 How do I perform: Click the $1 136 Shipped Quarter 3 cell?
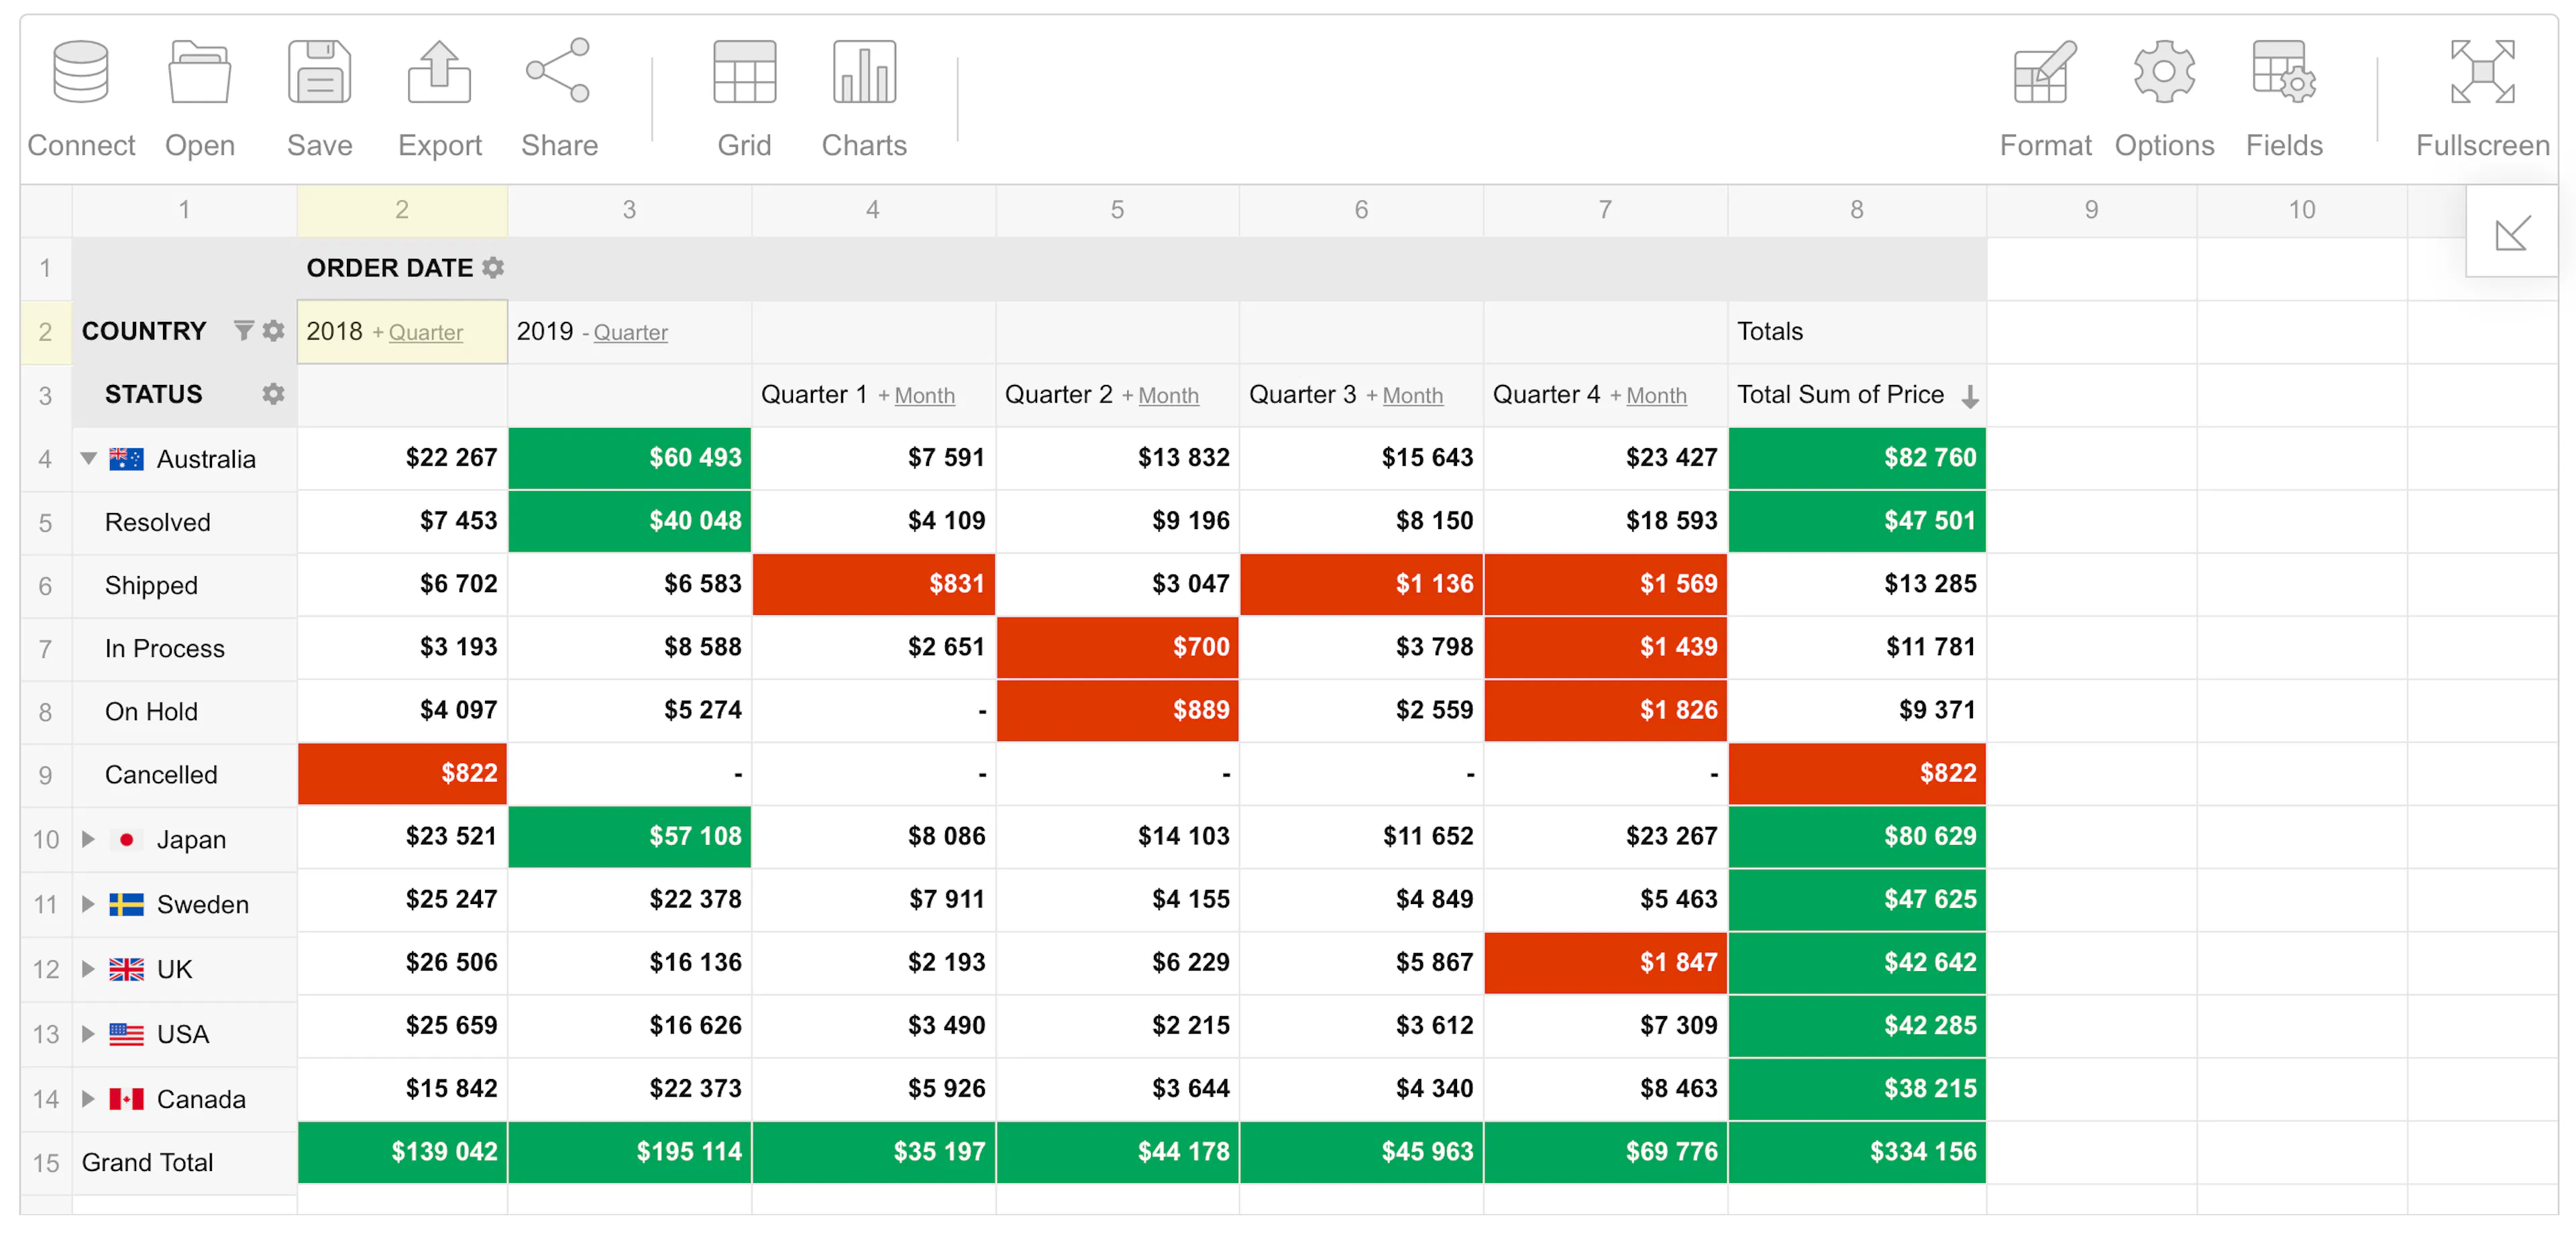coord(1362,584)
